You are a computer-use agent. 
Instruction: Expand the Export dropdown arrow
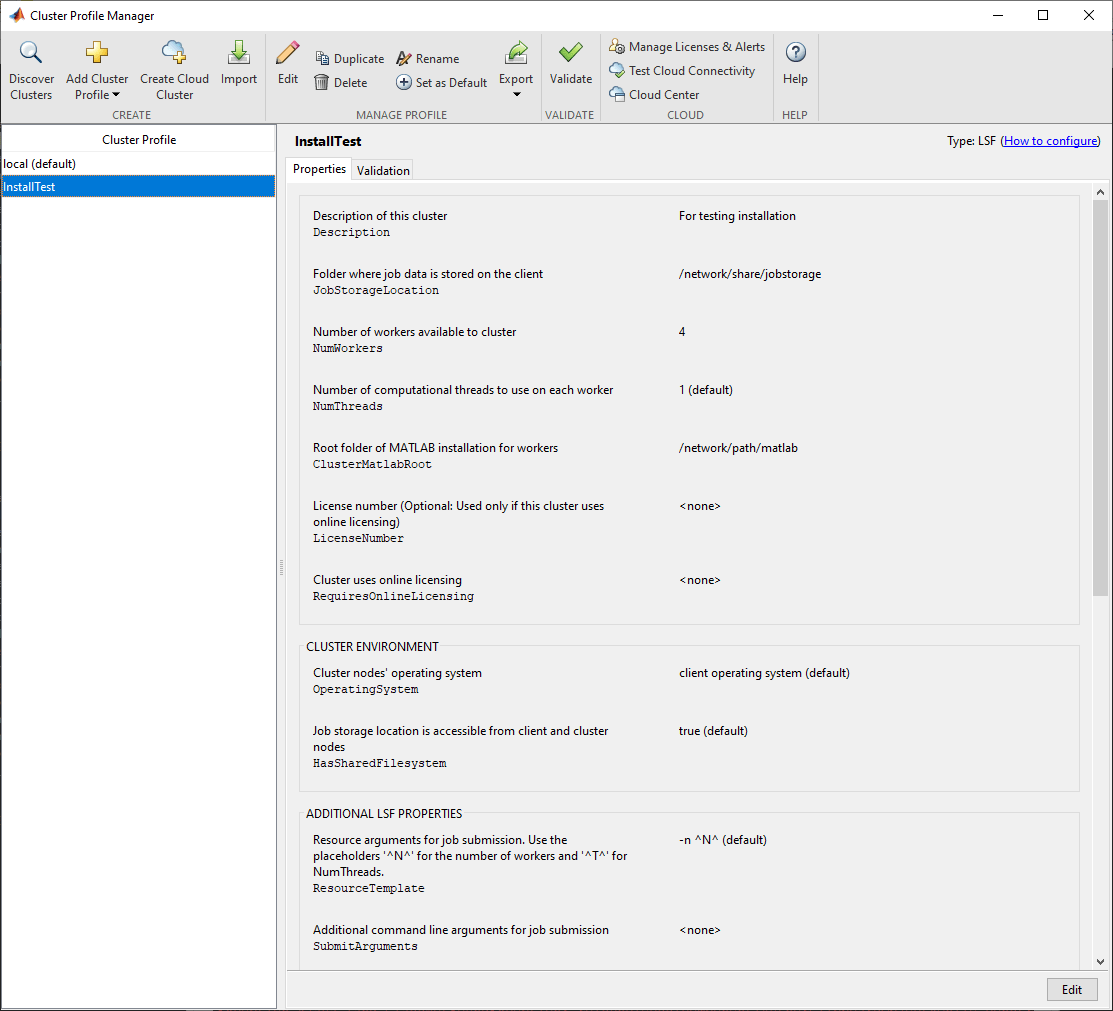point(517,95)
